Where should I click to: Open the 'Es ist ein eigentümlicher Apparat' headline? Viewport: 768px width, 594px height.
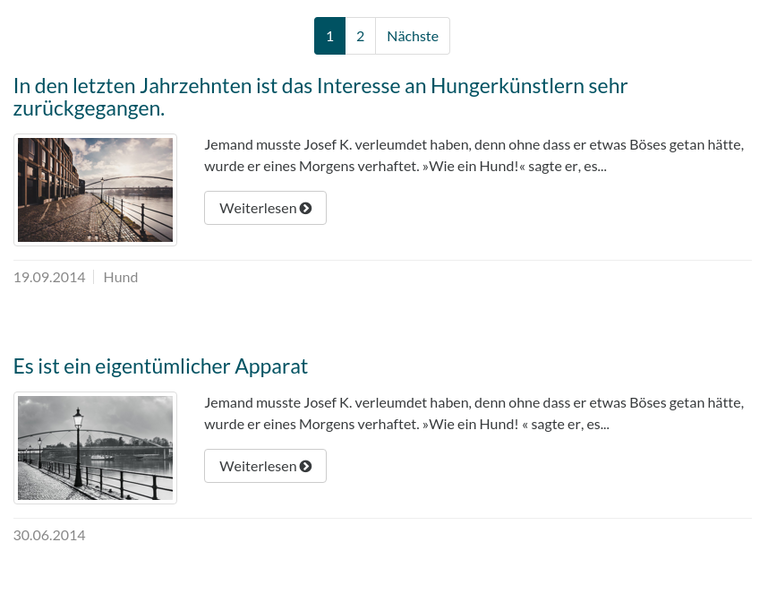[x=160, y=366]
